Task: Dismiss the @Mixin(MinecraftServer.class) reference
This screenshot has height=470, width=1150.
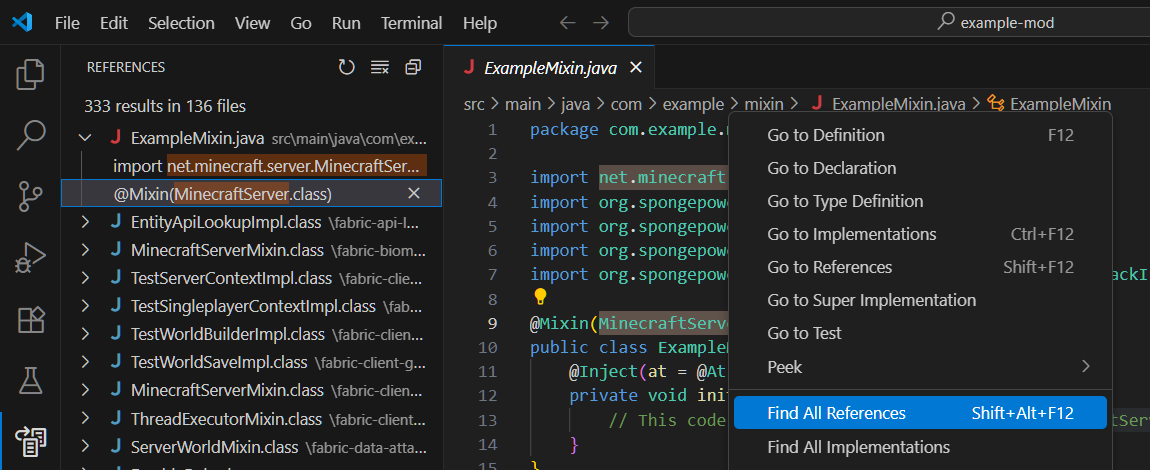Action: click(414, 193)
